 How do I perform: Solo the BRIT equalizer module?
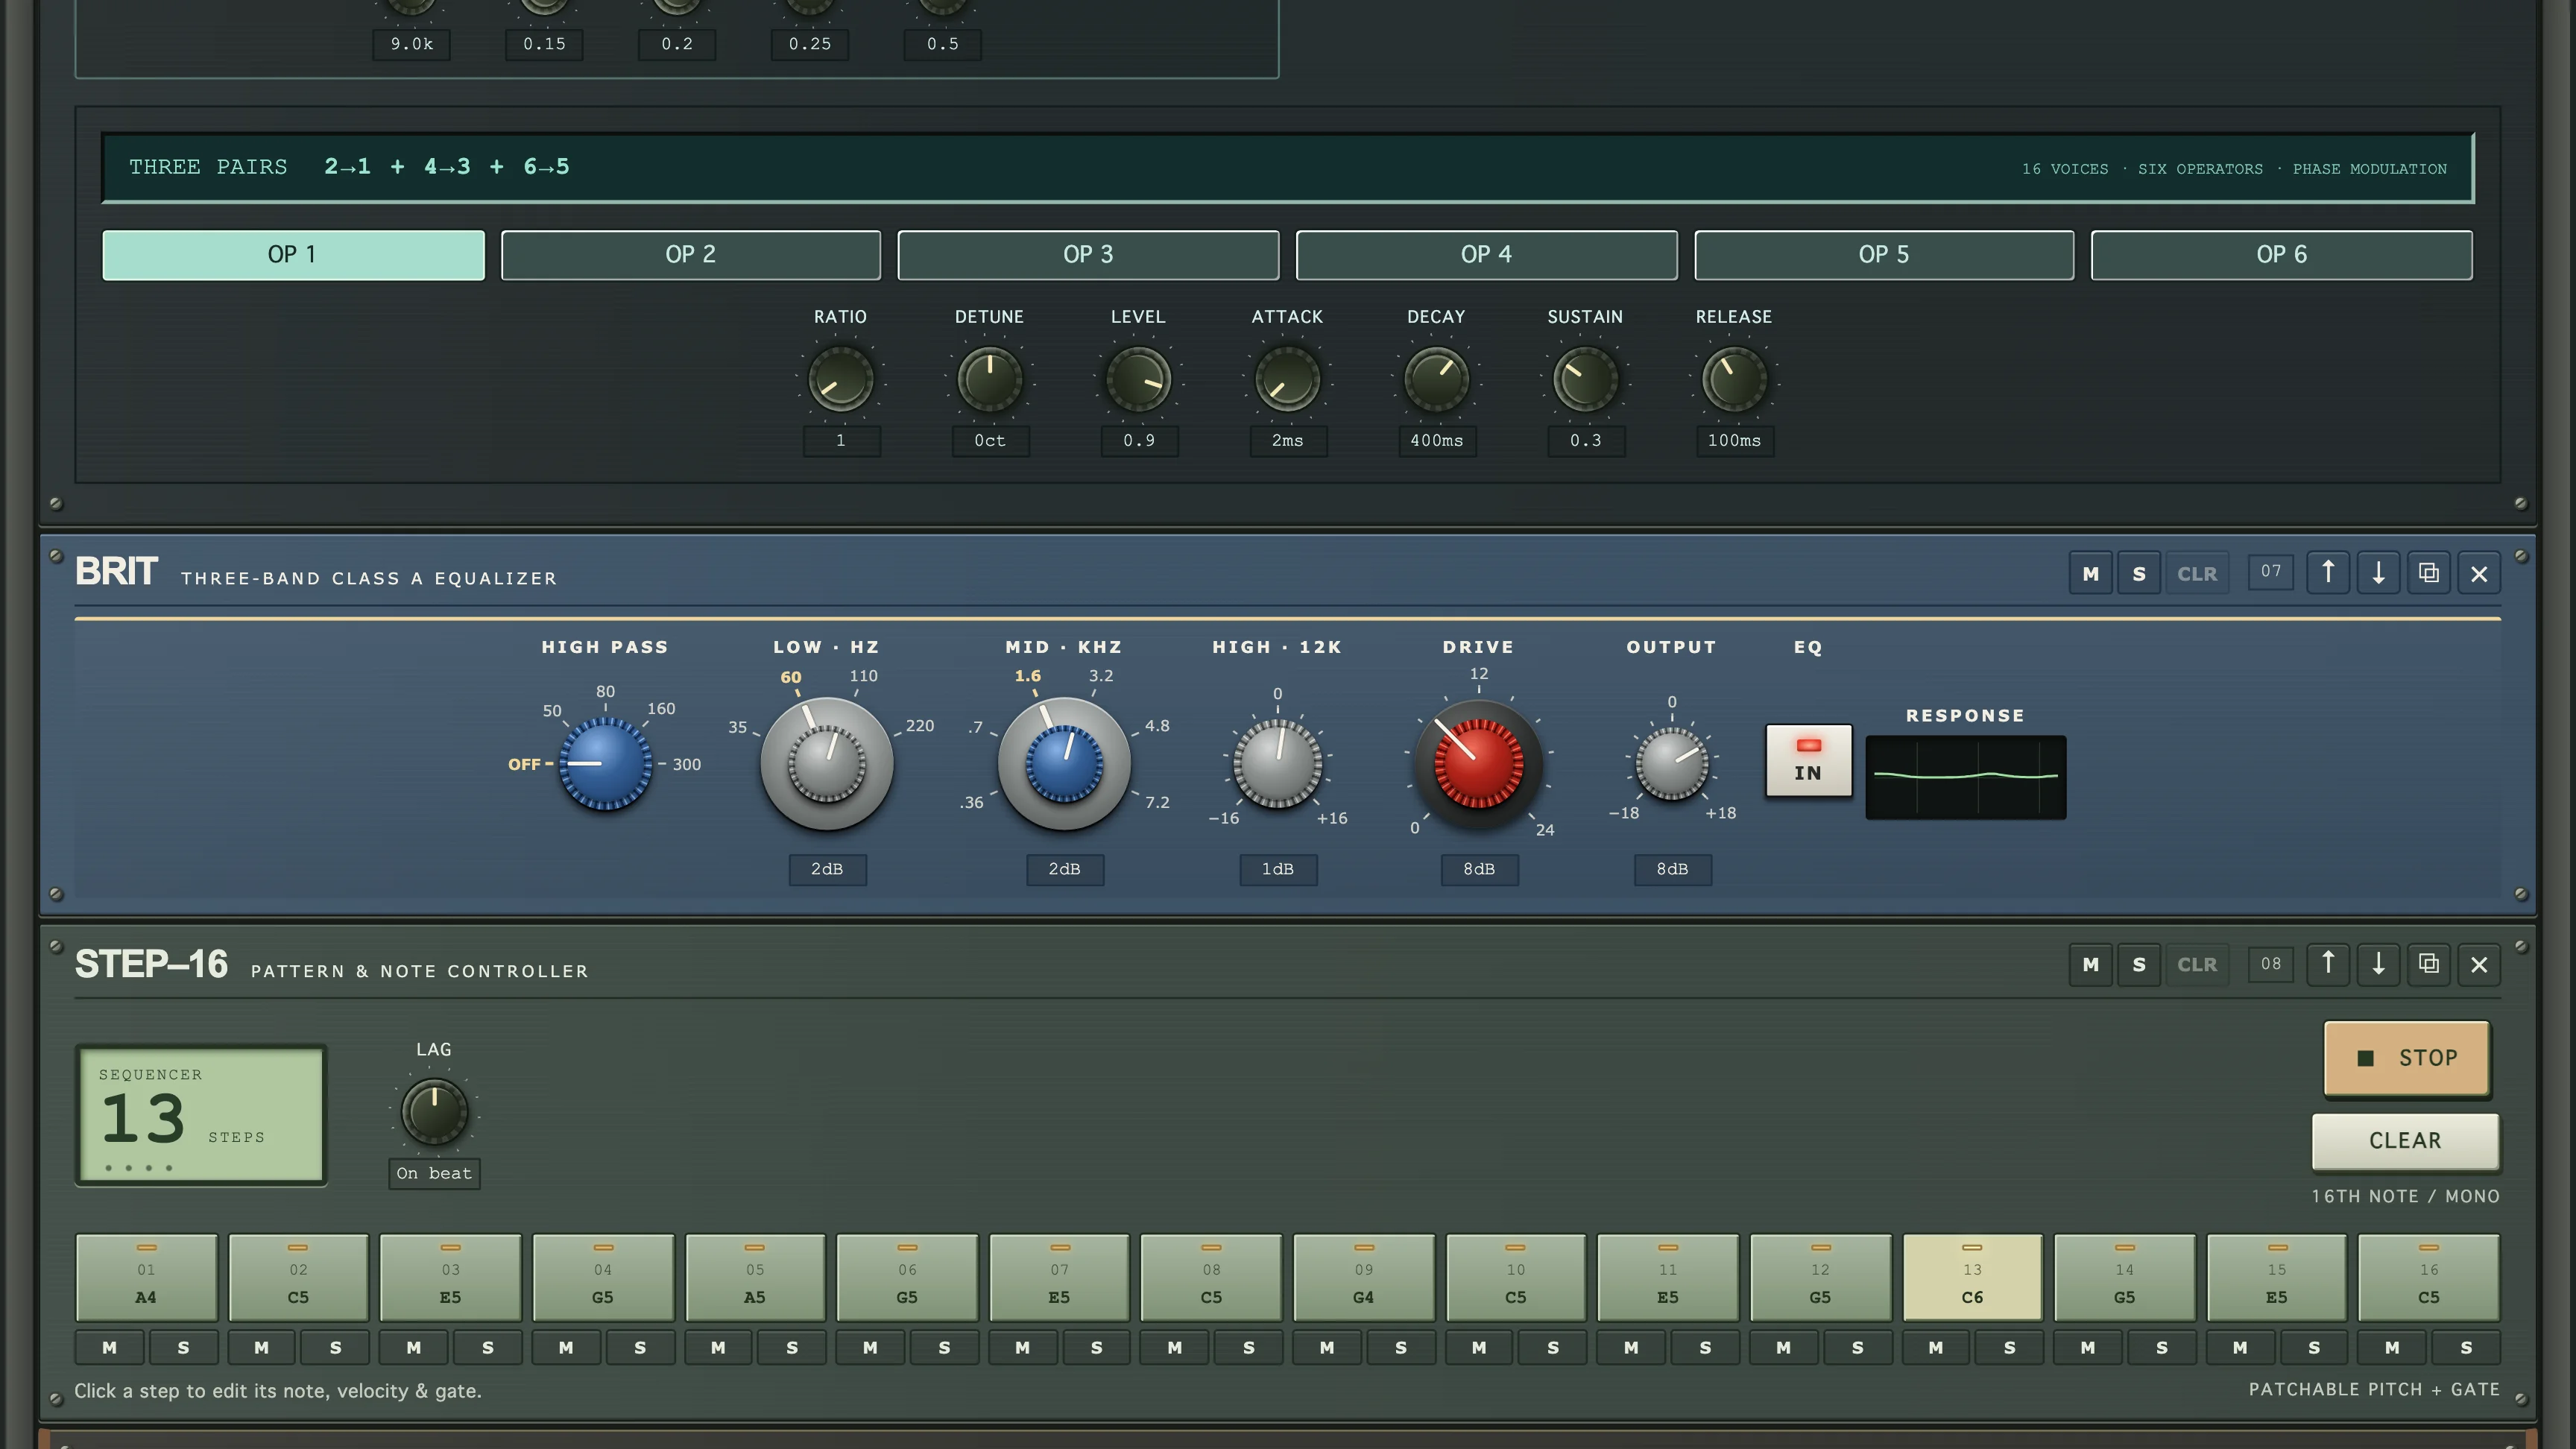click(x=2139, y=573)
